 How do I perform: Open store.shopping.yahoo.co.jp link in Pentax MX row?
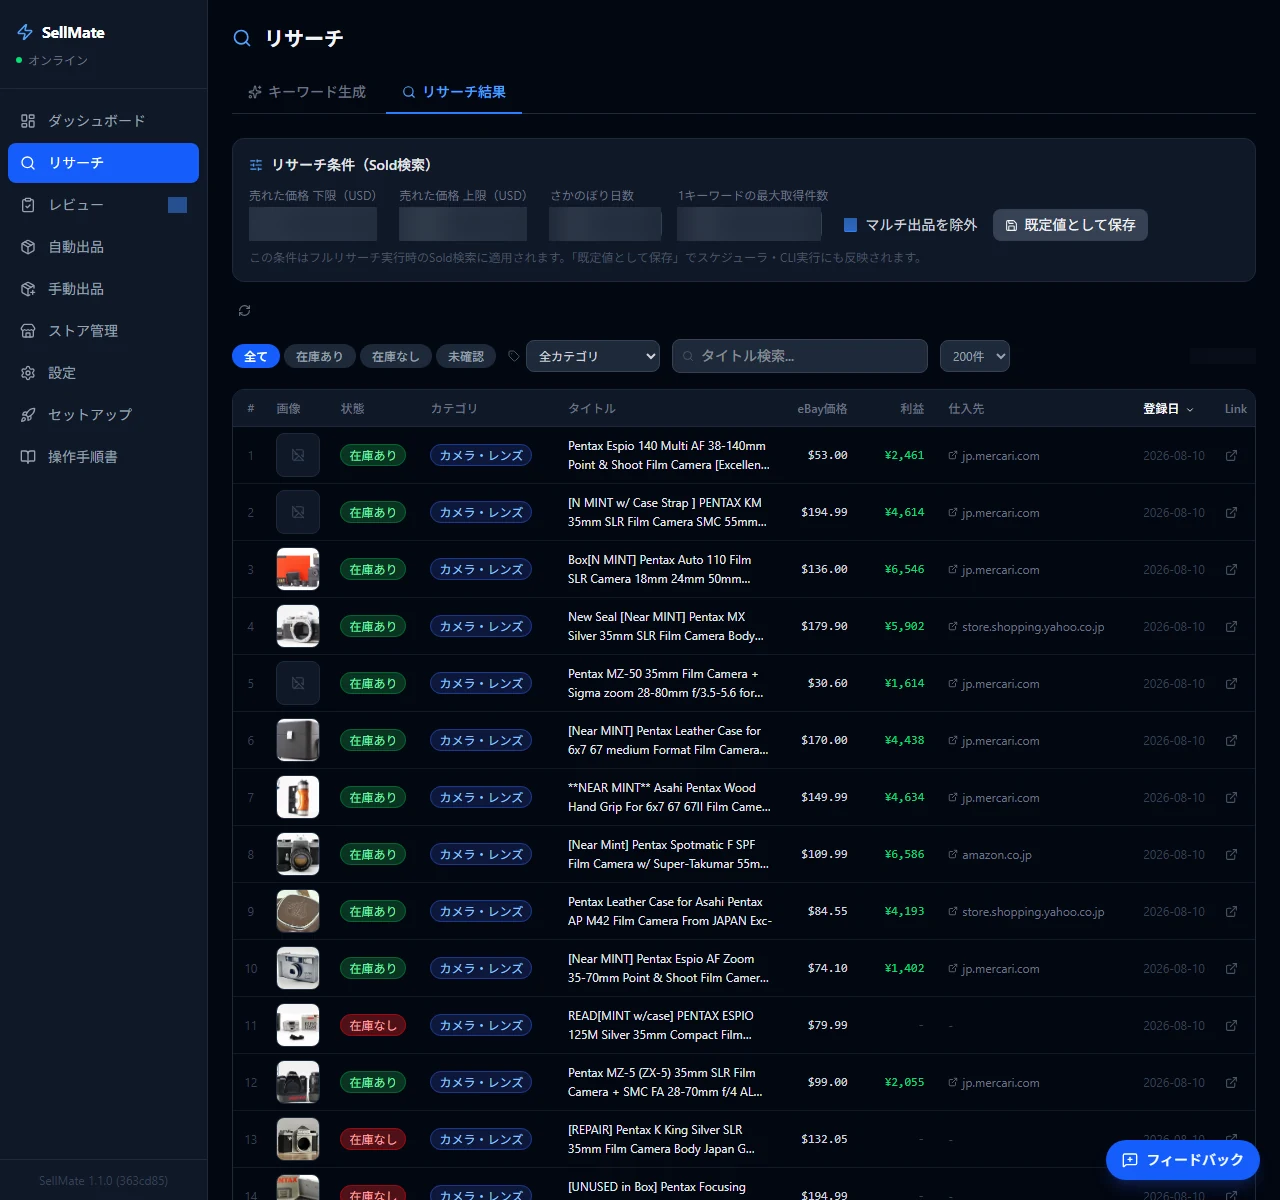(1026, 627)
